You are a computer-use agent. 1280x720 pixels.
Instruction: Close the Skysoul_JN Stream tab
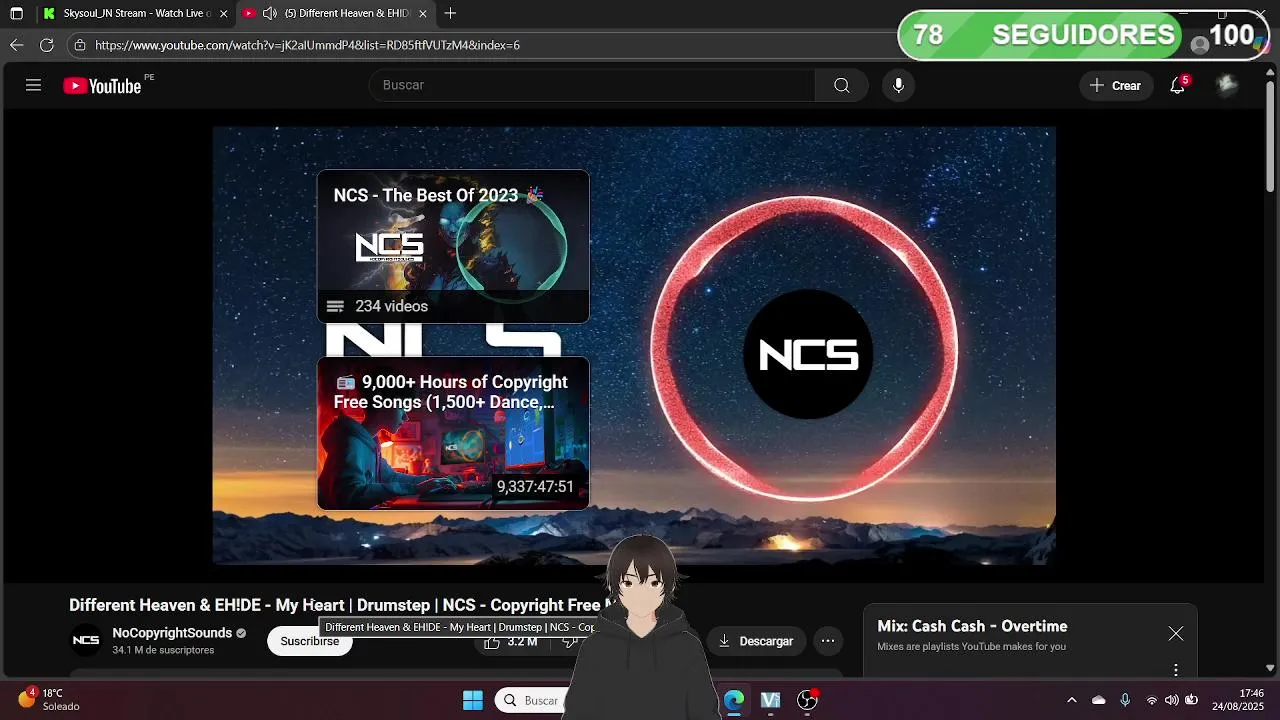pyautogui.click(x=223, y=13)
